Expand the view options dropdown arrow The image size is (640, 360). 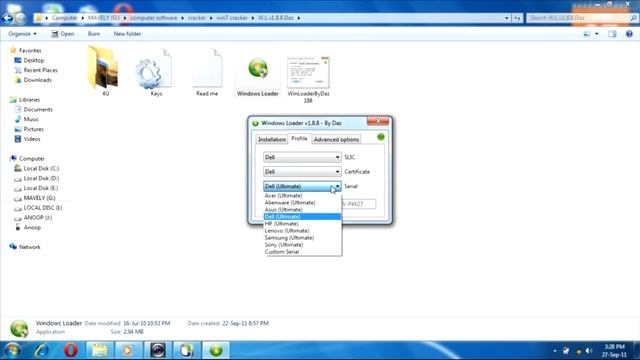pos(597,34)
